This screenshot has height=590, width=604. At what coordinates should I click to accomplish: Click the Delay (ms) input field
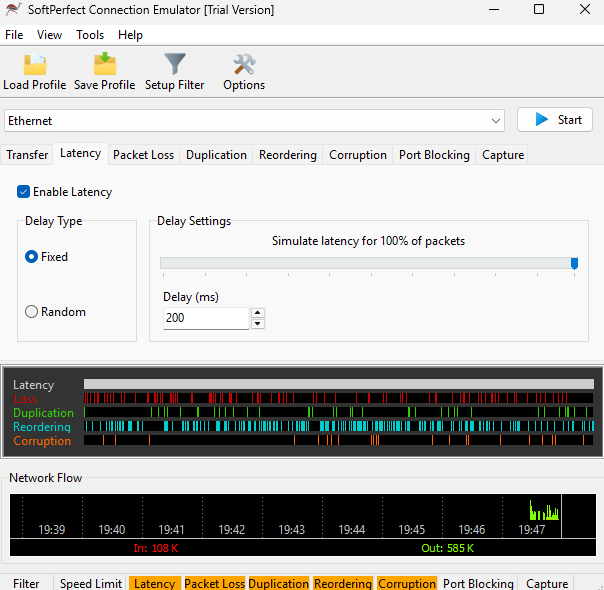[x=206, y=318]
